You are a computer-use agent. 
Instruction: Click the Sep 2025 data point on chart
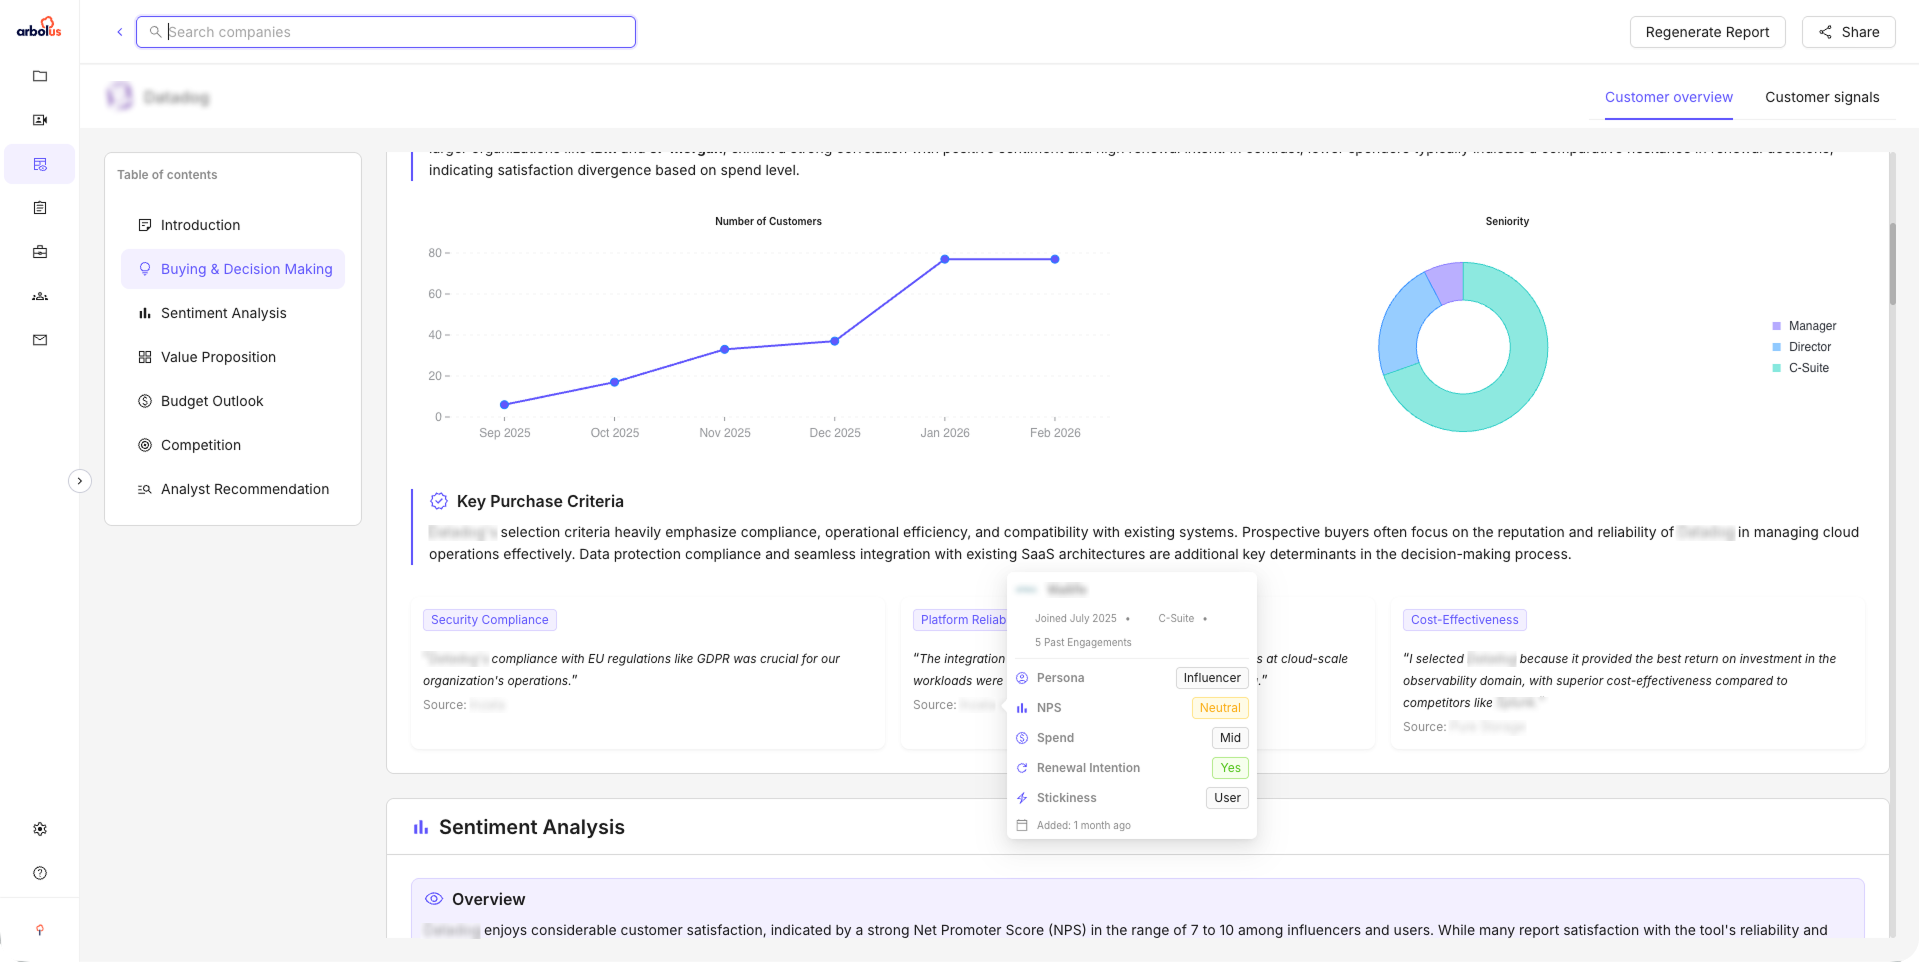(x=505, y=405)
